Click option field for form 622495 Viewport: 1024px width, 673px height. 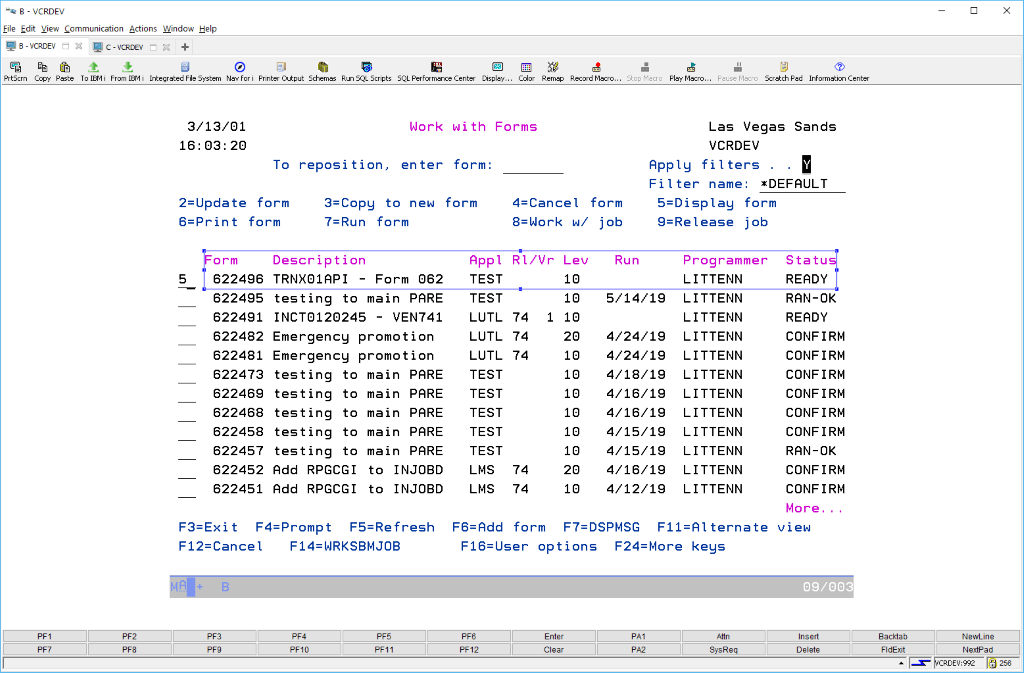coord(187,298)
